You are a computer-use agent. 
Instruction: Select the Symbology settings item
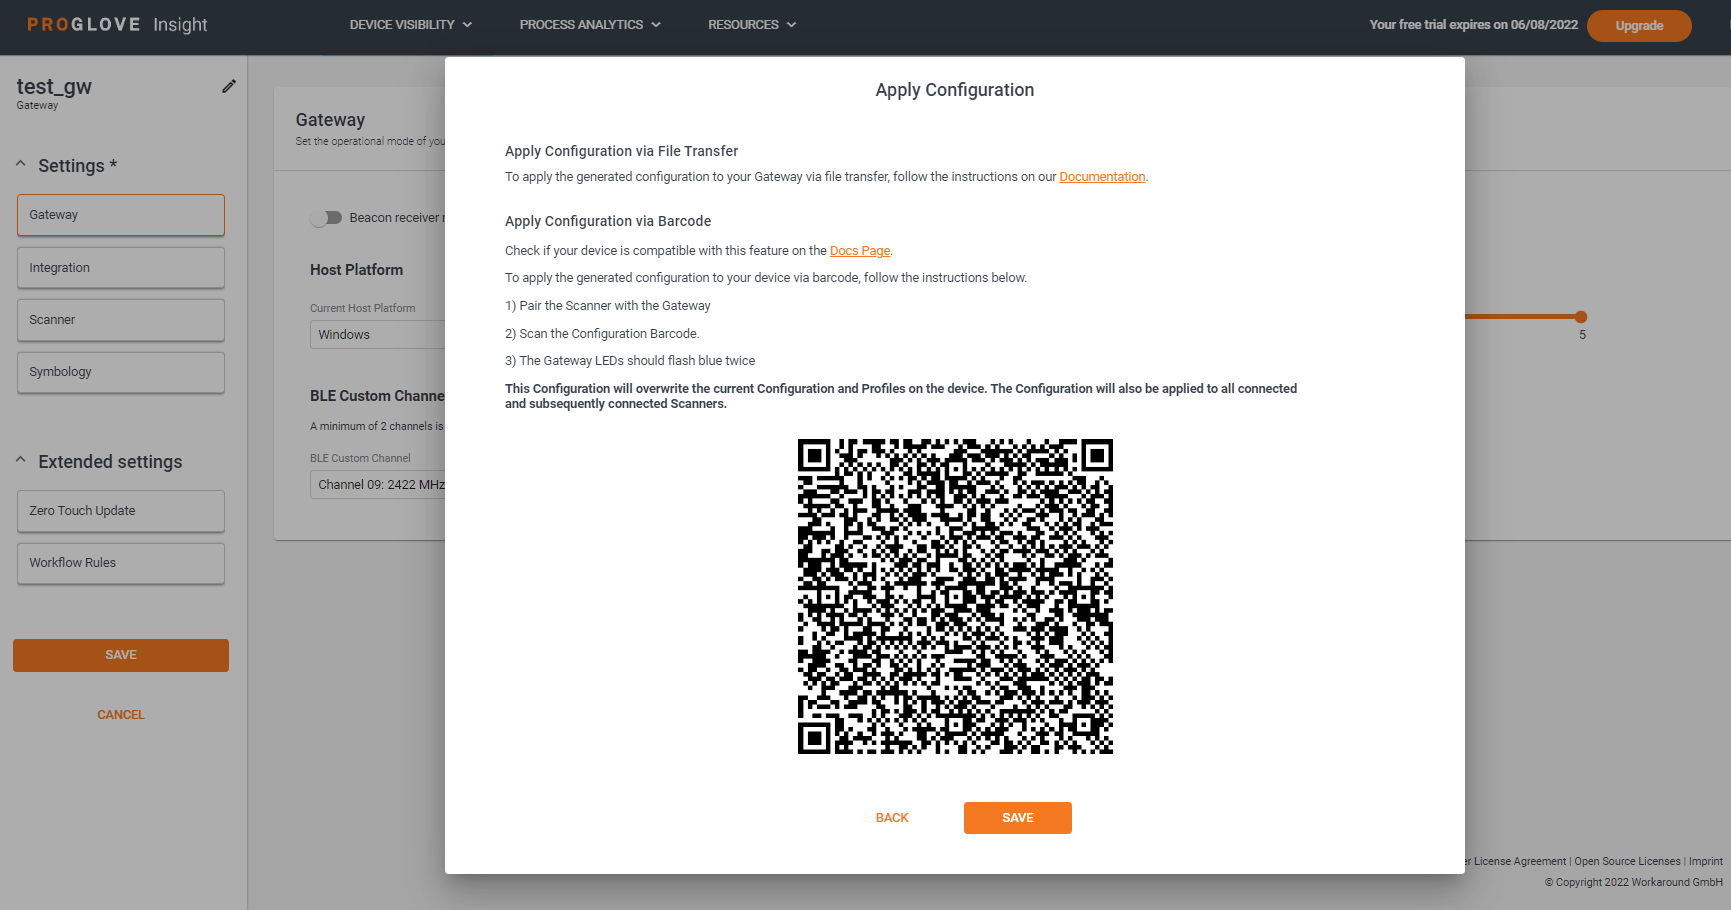coord(121,372)
